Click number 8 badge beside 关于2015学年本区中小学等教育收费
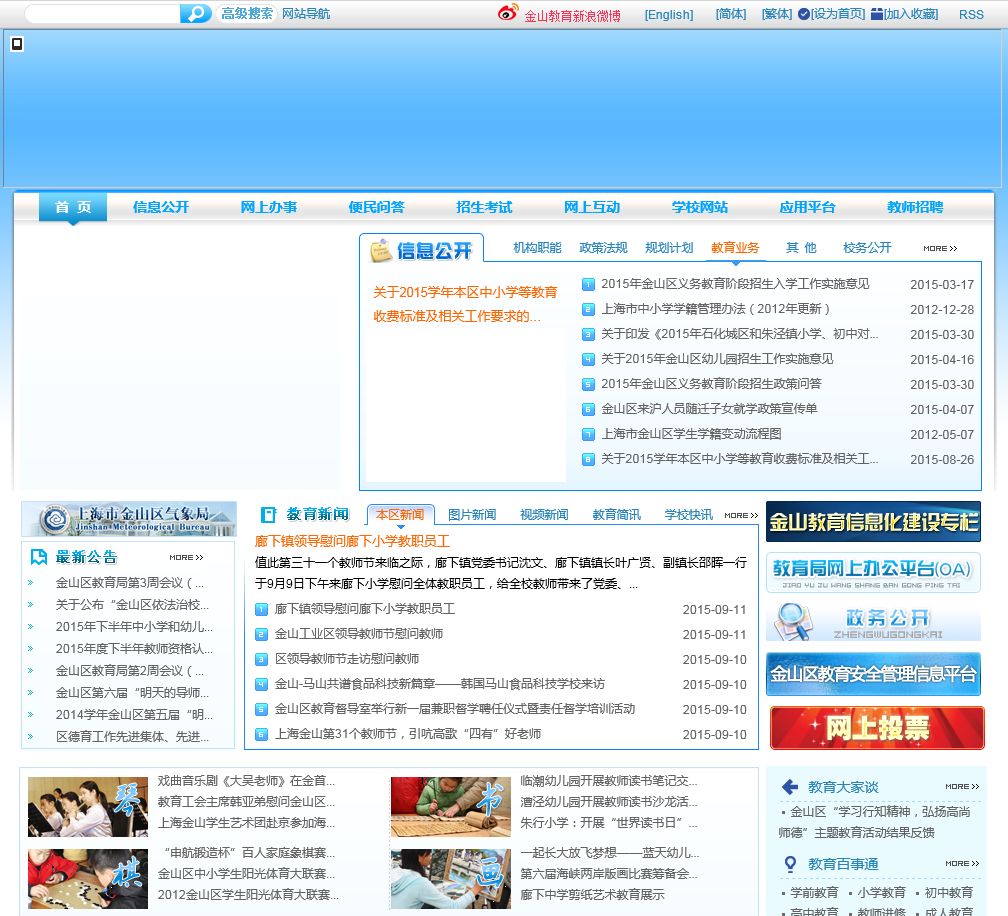 tap(588, 460)
